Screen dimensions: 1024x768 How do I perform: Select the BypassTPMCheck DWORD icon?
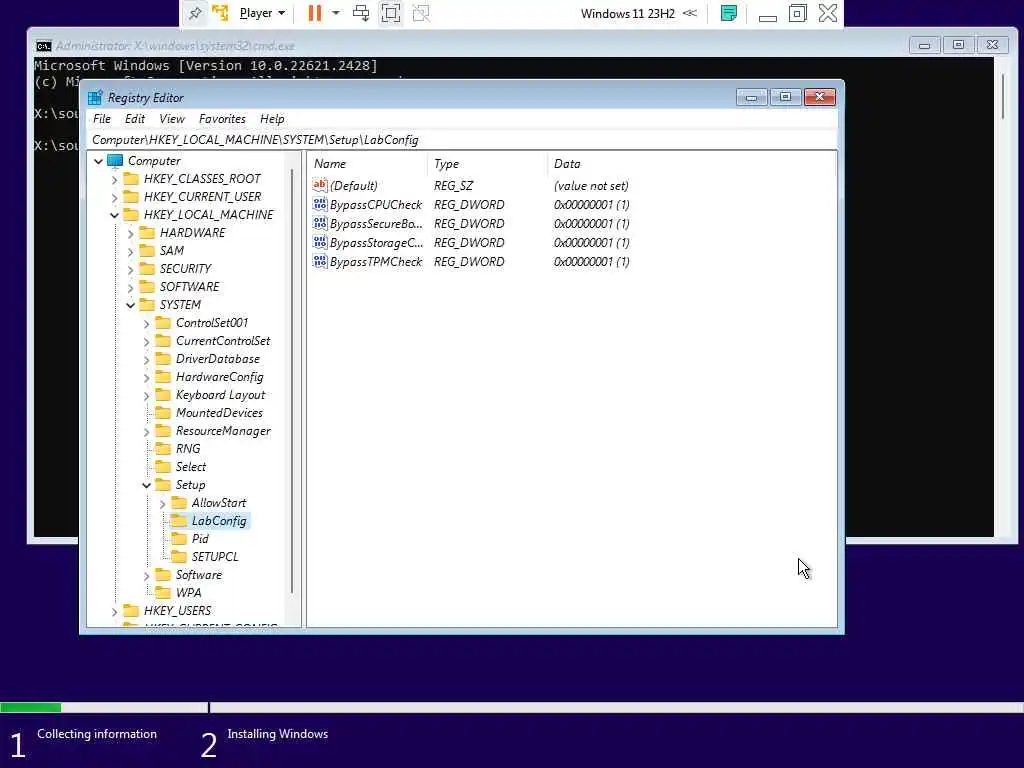(320, 261)
